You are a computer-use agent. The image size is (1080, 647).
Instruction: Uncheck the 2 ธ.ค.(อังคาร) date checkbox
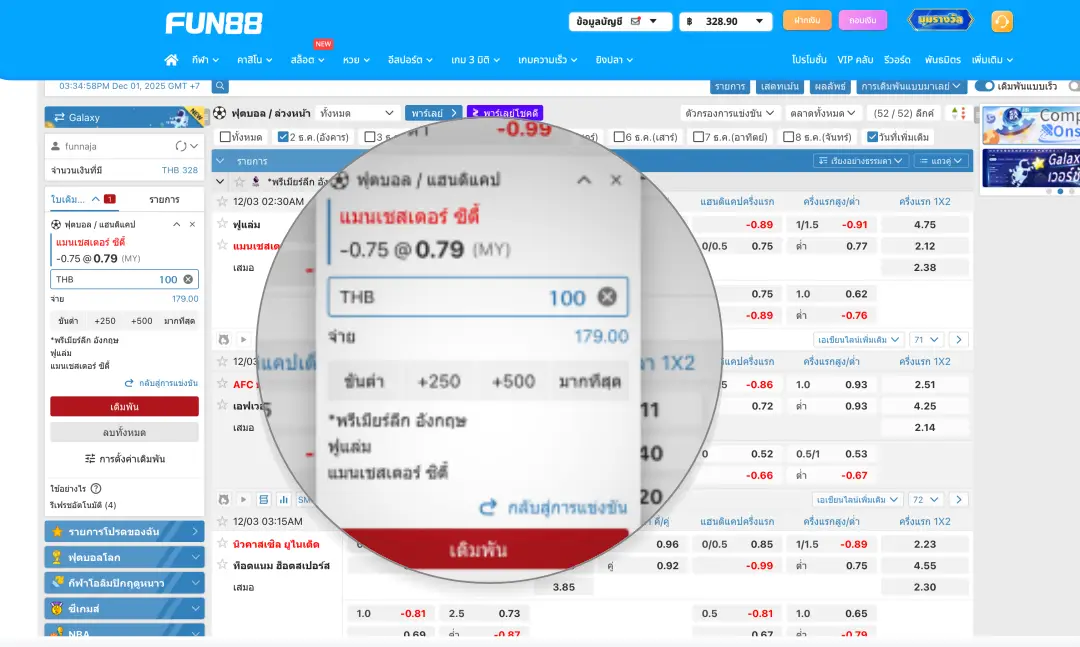(x=284, y=137)
